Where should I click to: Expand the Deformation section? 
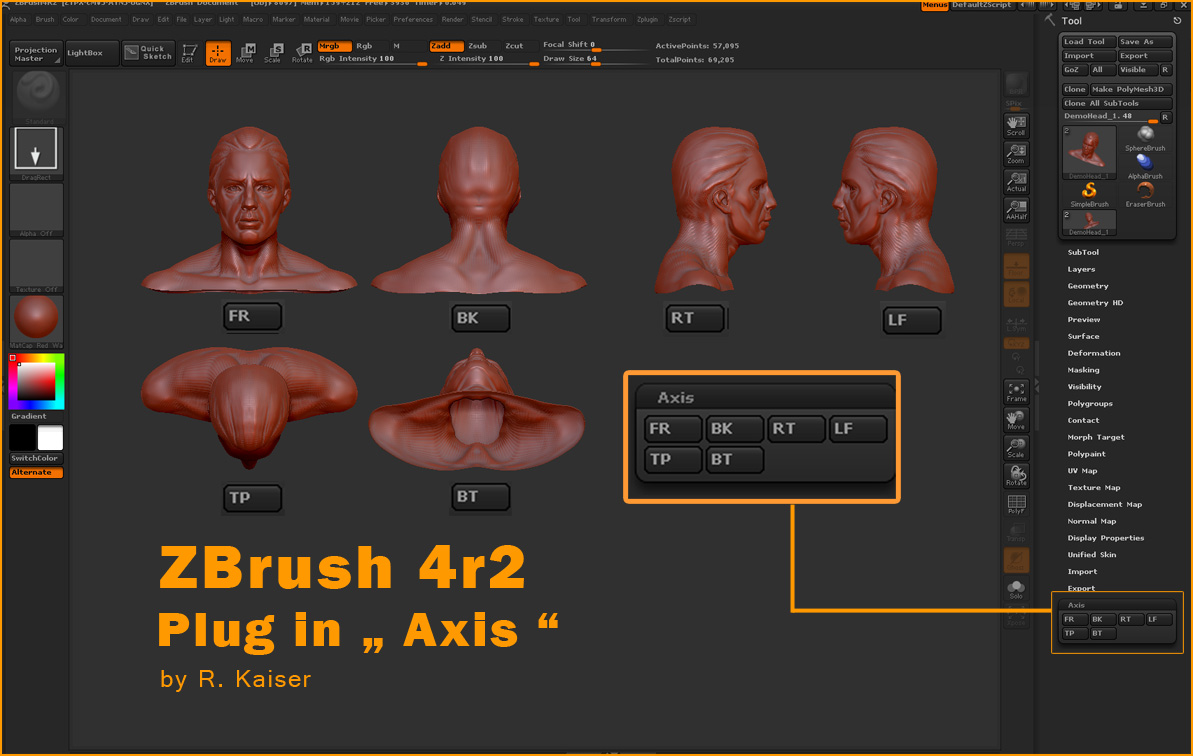click(x=1093, y=353)
